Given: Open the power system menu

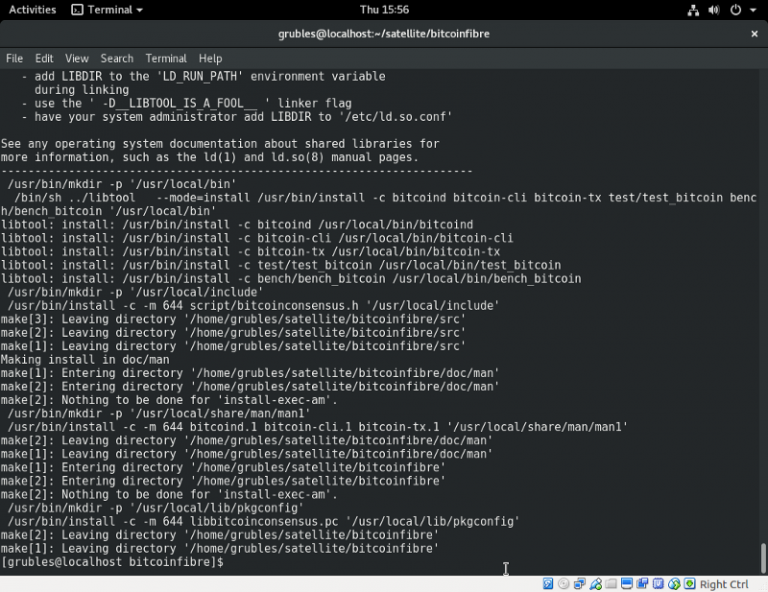Looking at the screenshot, I should tap(741, 10).
